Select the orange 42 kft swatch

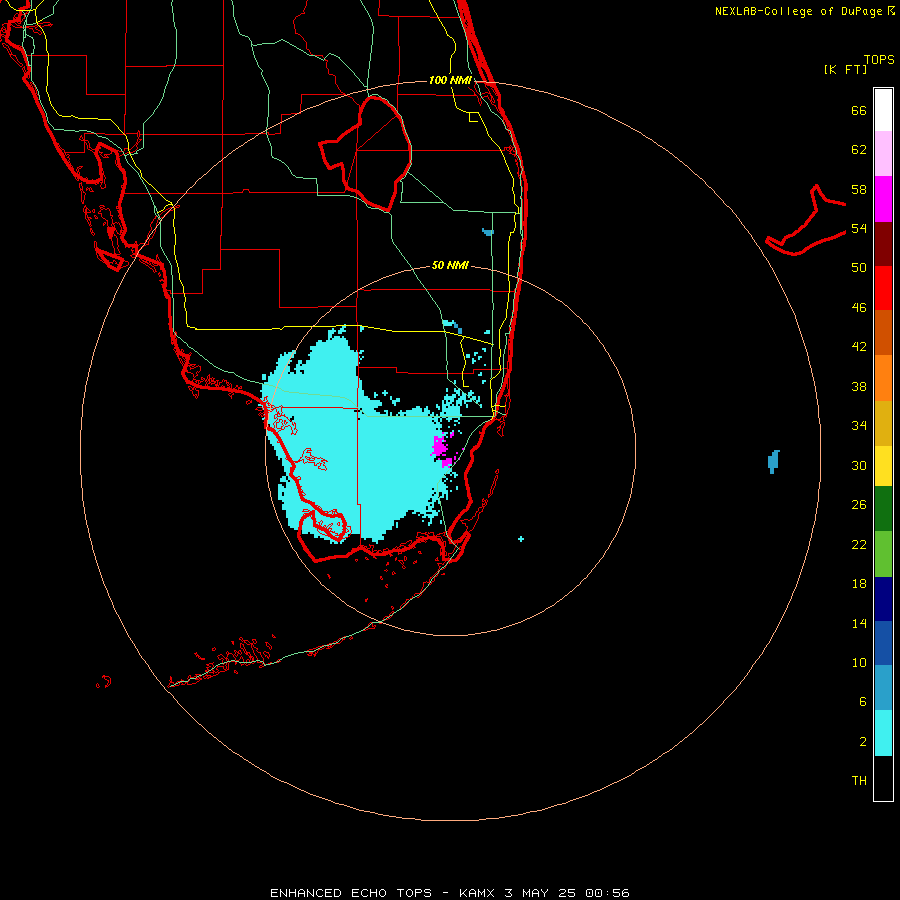pos(883,378)
